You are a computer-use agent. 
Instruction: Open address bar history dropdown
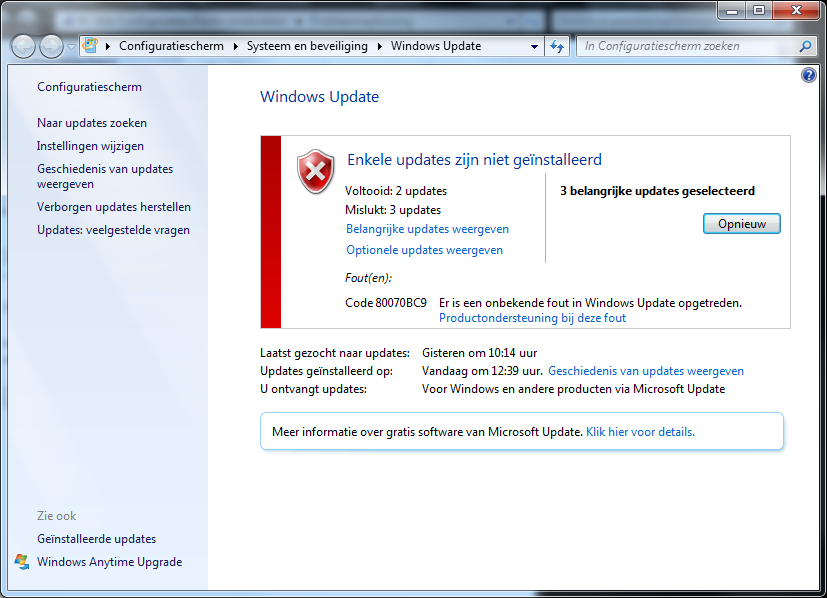[534, 46]
